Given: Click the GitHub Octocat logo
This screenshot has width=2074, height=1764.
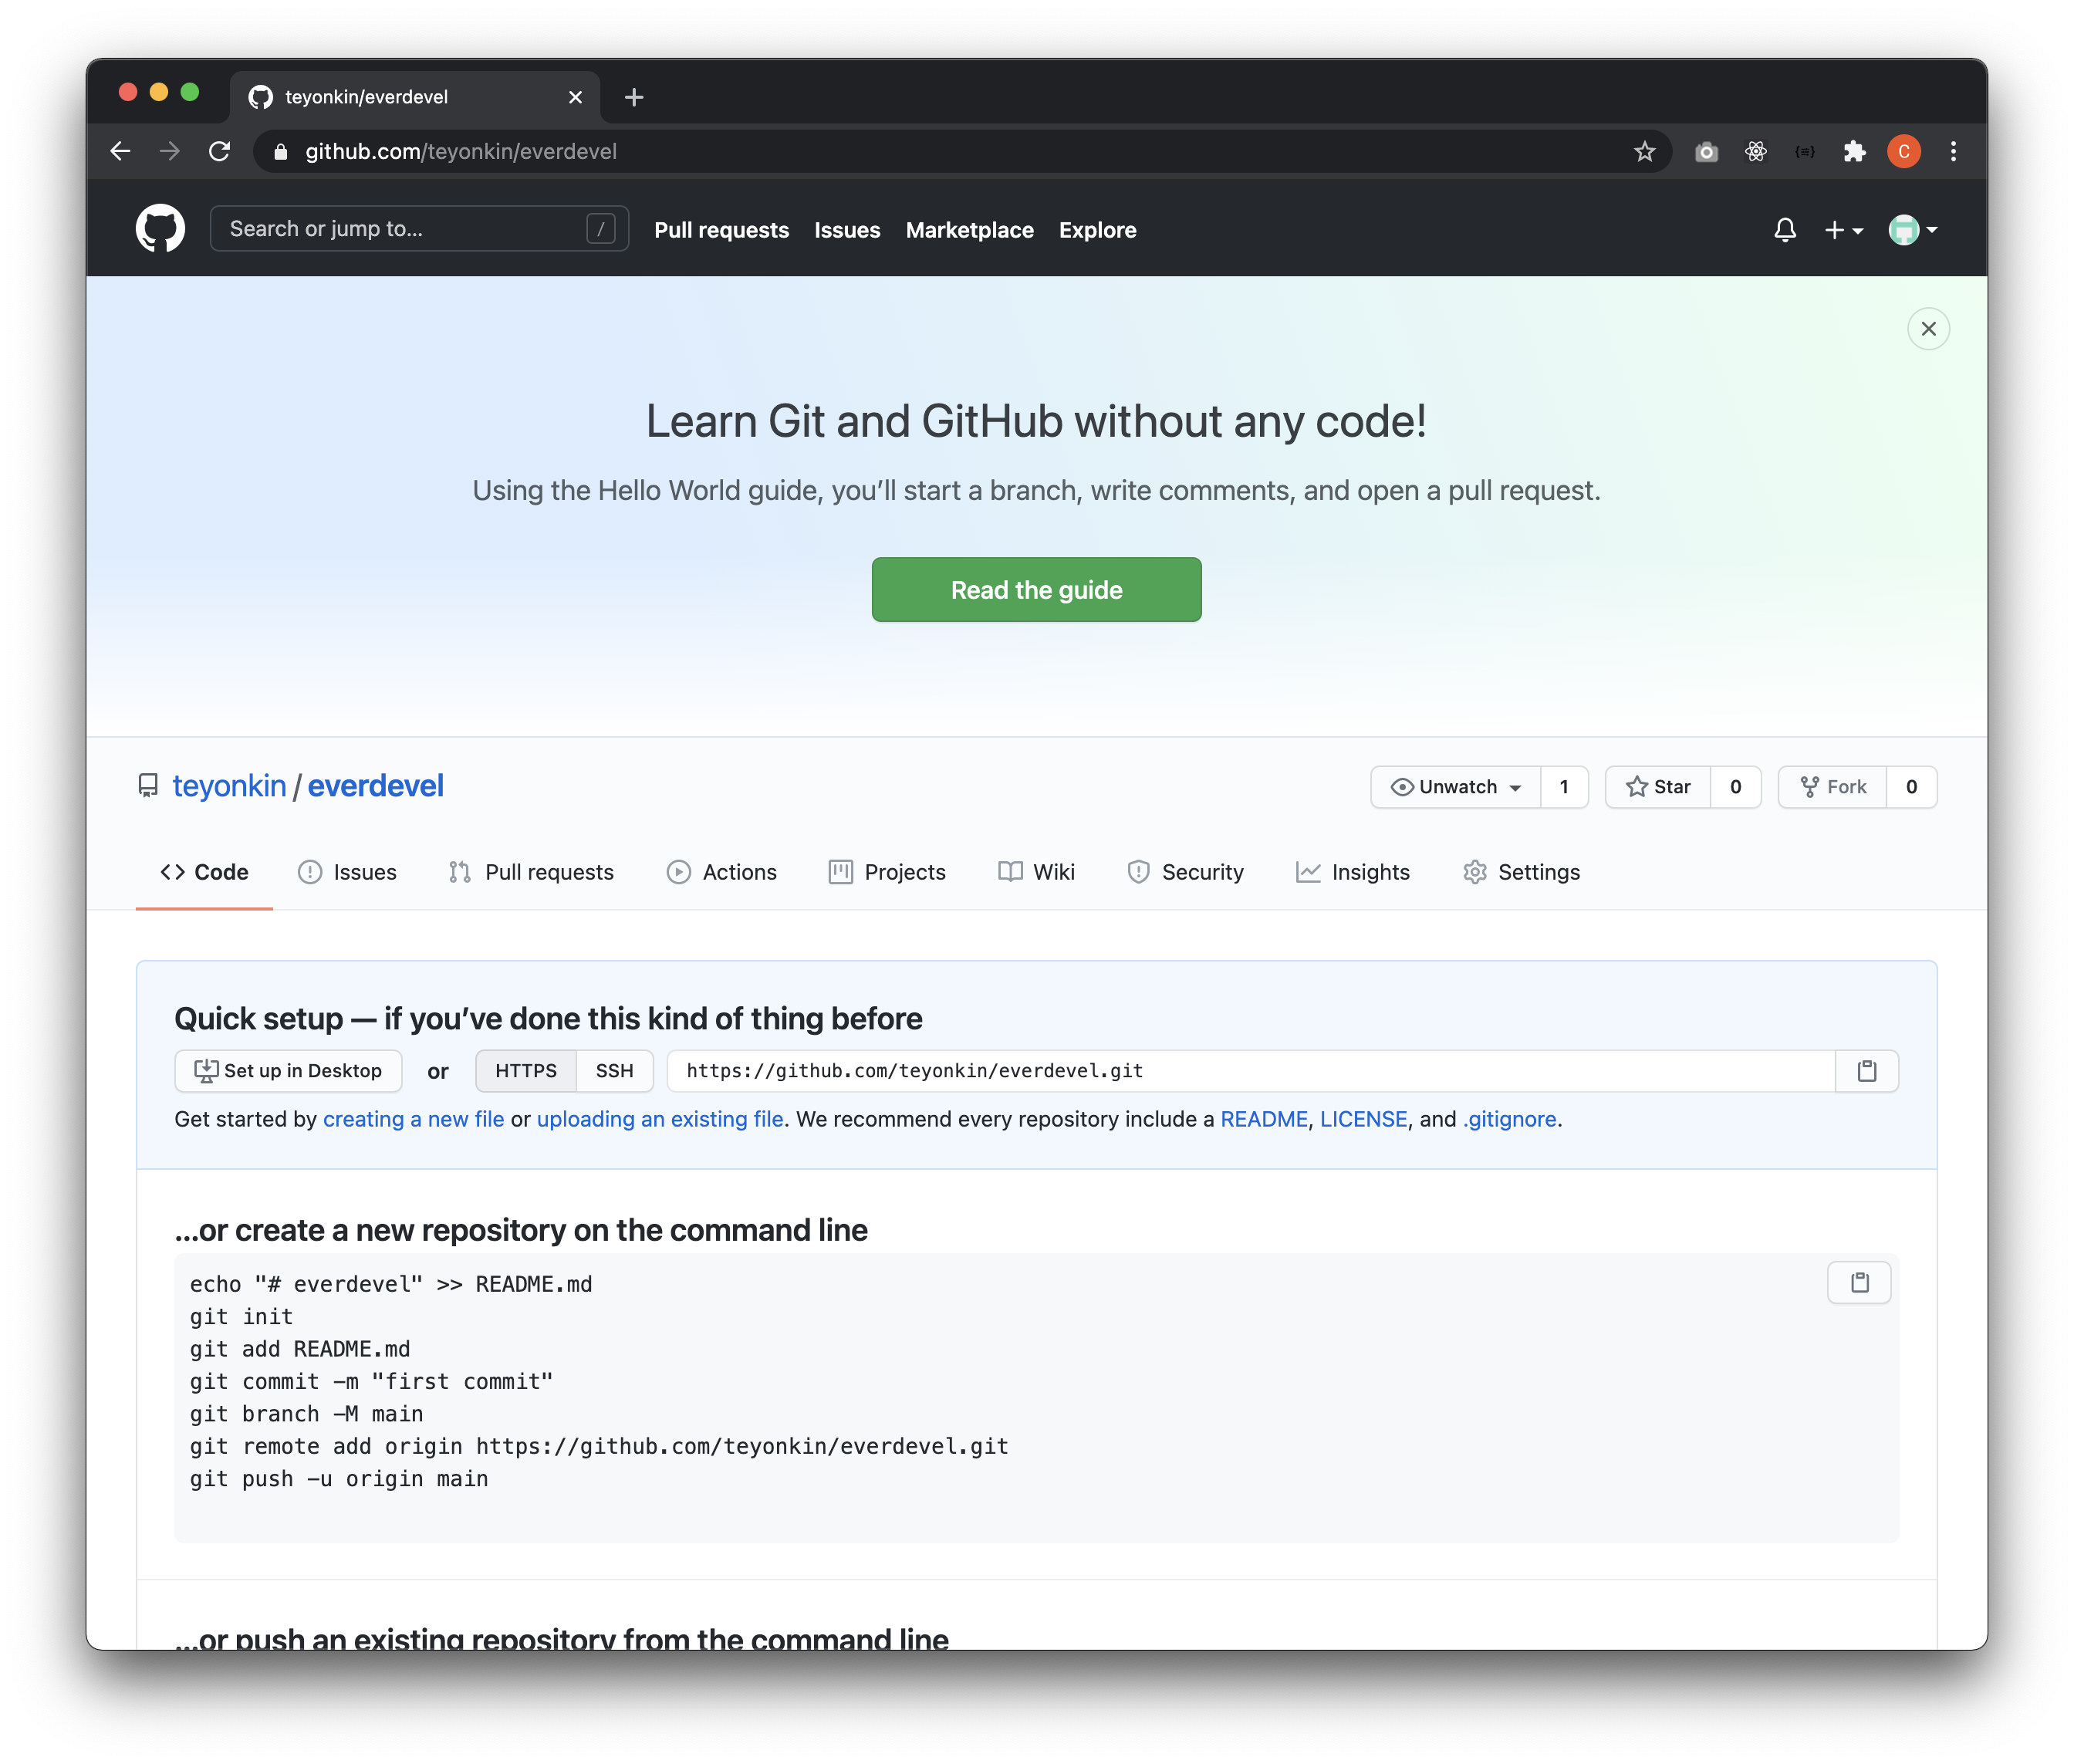Looking at the screenshot, I should pos(160,229).
